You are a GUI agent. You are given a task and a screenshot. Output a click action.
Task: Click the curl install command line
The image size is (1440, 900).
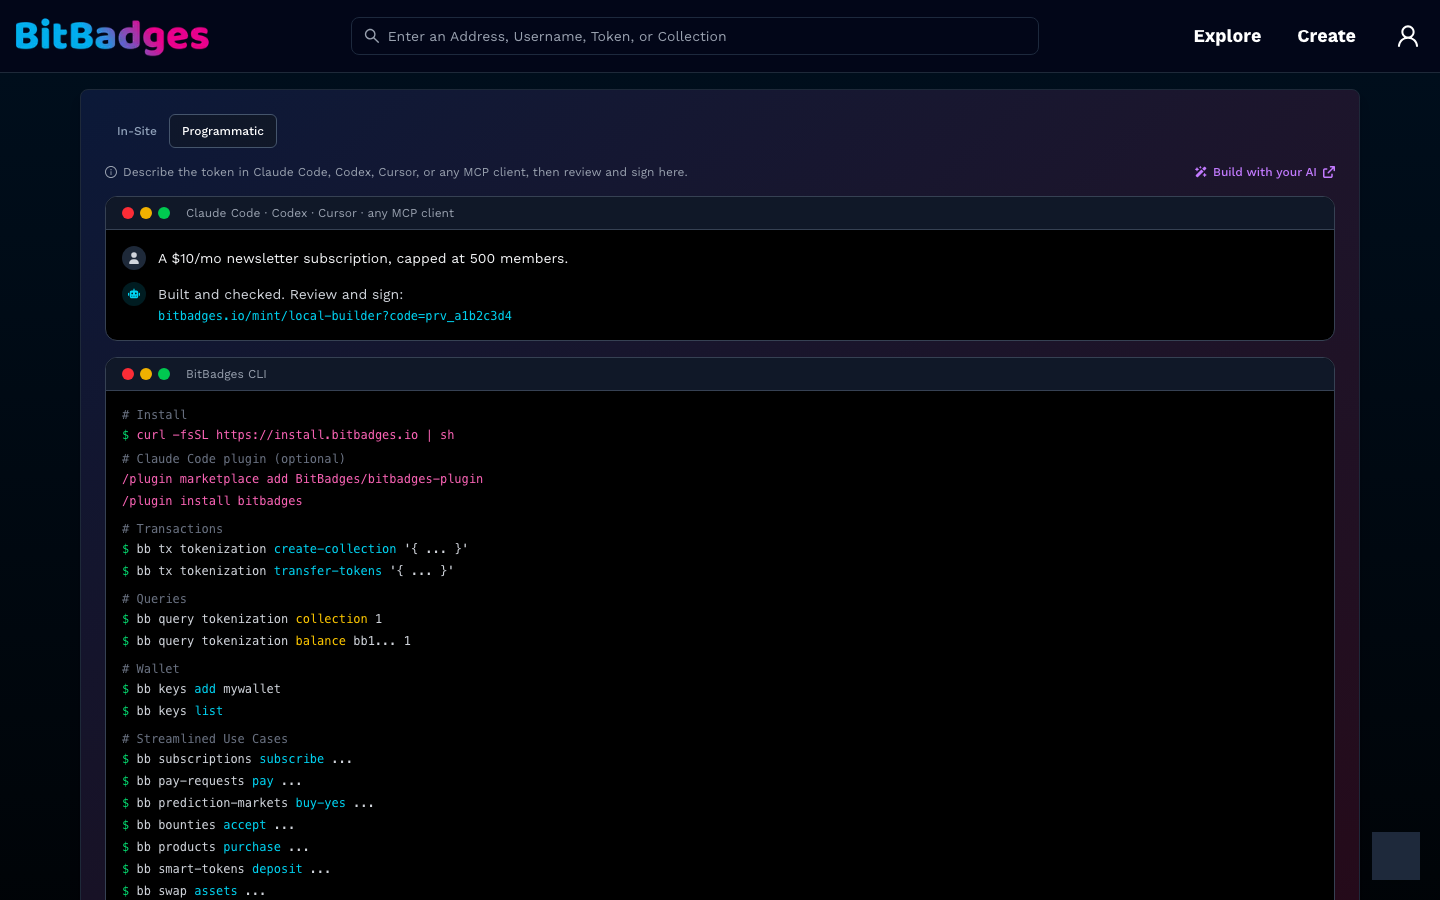click(x=288, y=435)
